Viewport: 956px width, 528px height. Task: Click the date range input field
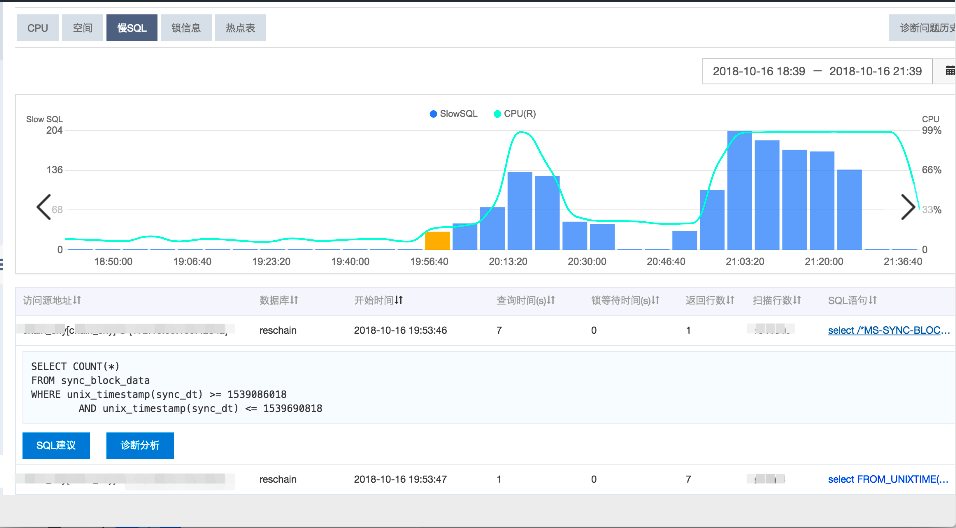pyautogui.click(x=817, y=71)
